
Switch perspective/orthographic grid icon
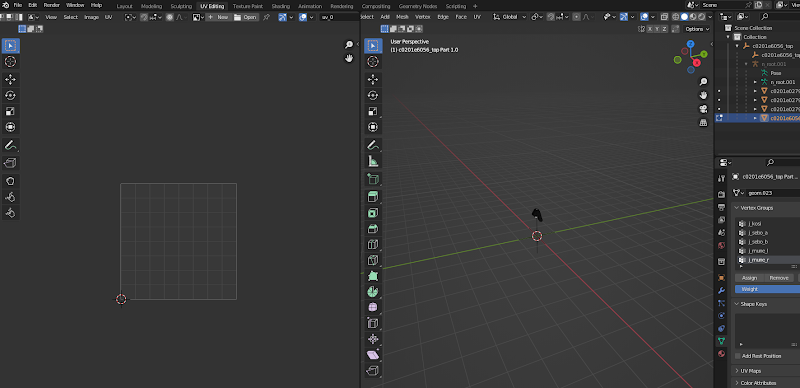pyautogui.click(x=704, y=123)
